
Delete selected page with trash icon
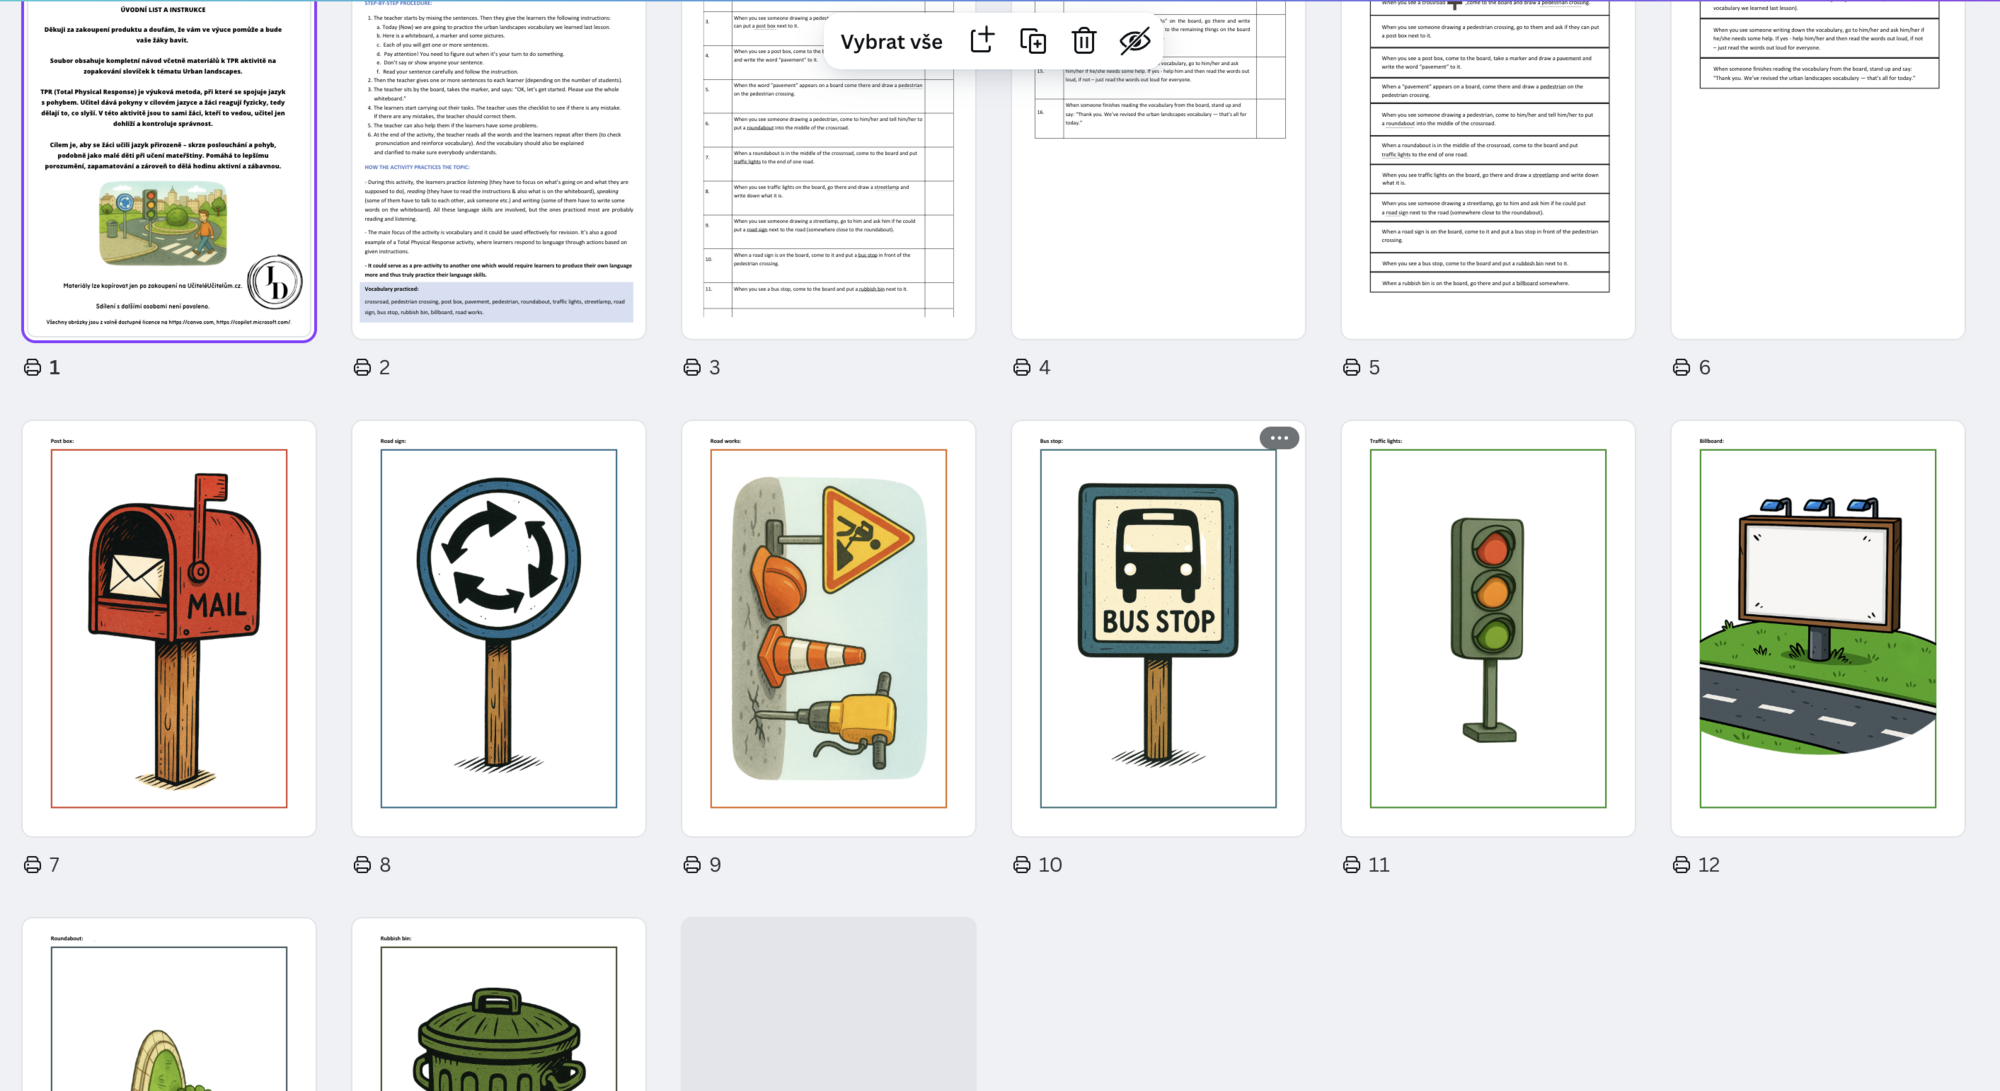tap(1083, 41)
